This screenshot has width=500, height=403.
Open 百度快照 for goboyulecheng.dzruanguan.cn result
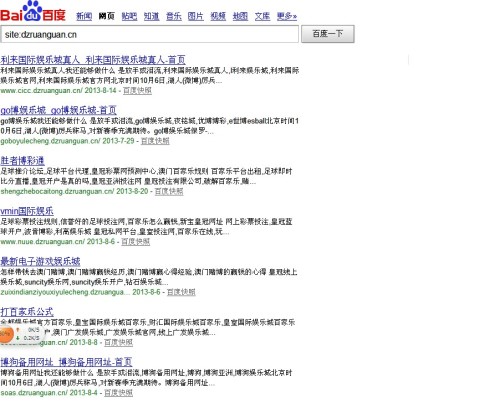pos(155,141)
